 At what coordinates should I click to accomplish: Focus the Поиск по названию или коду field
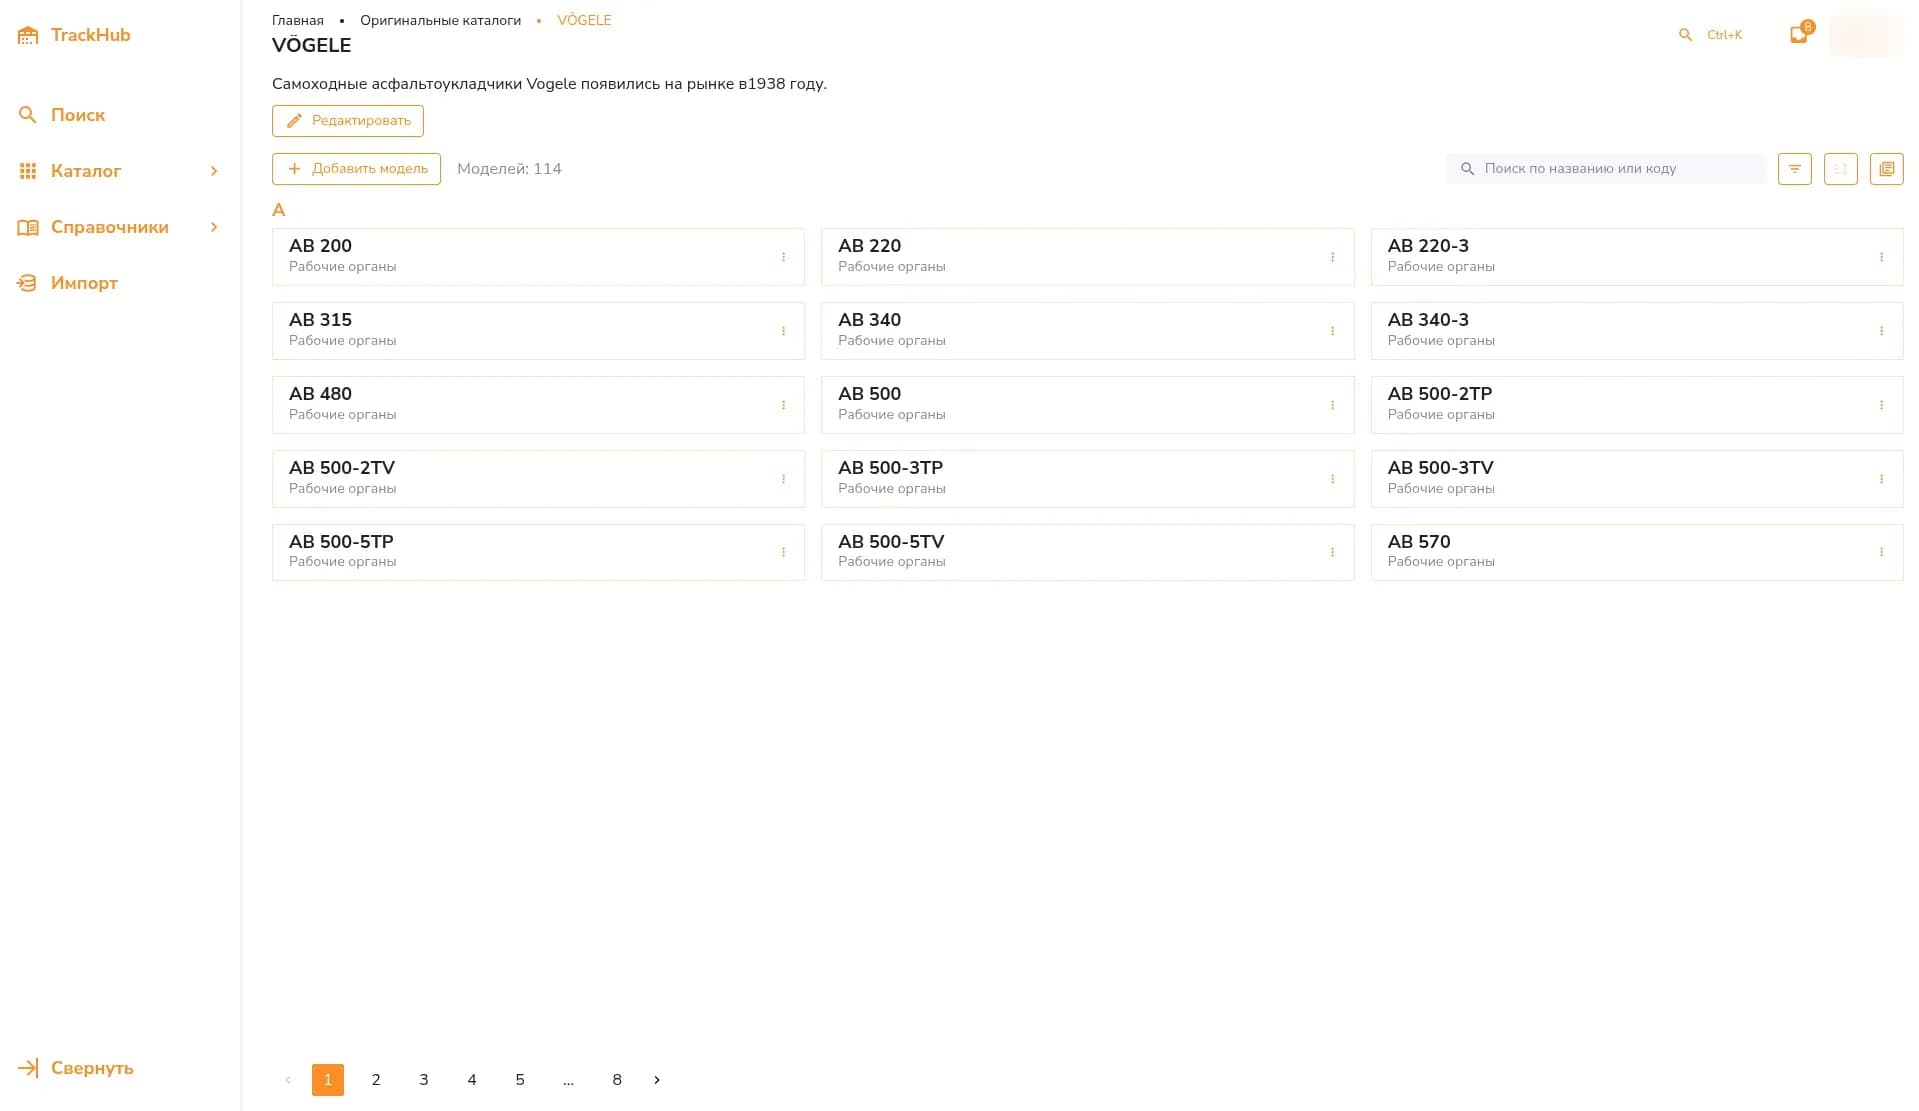[1605, 169]
